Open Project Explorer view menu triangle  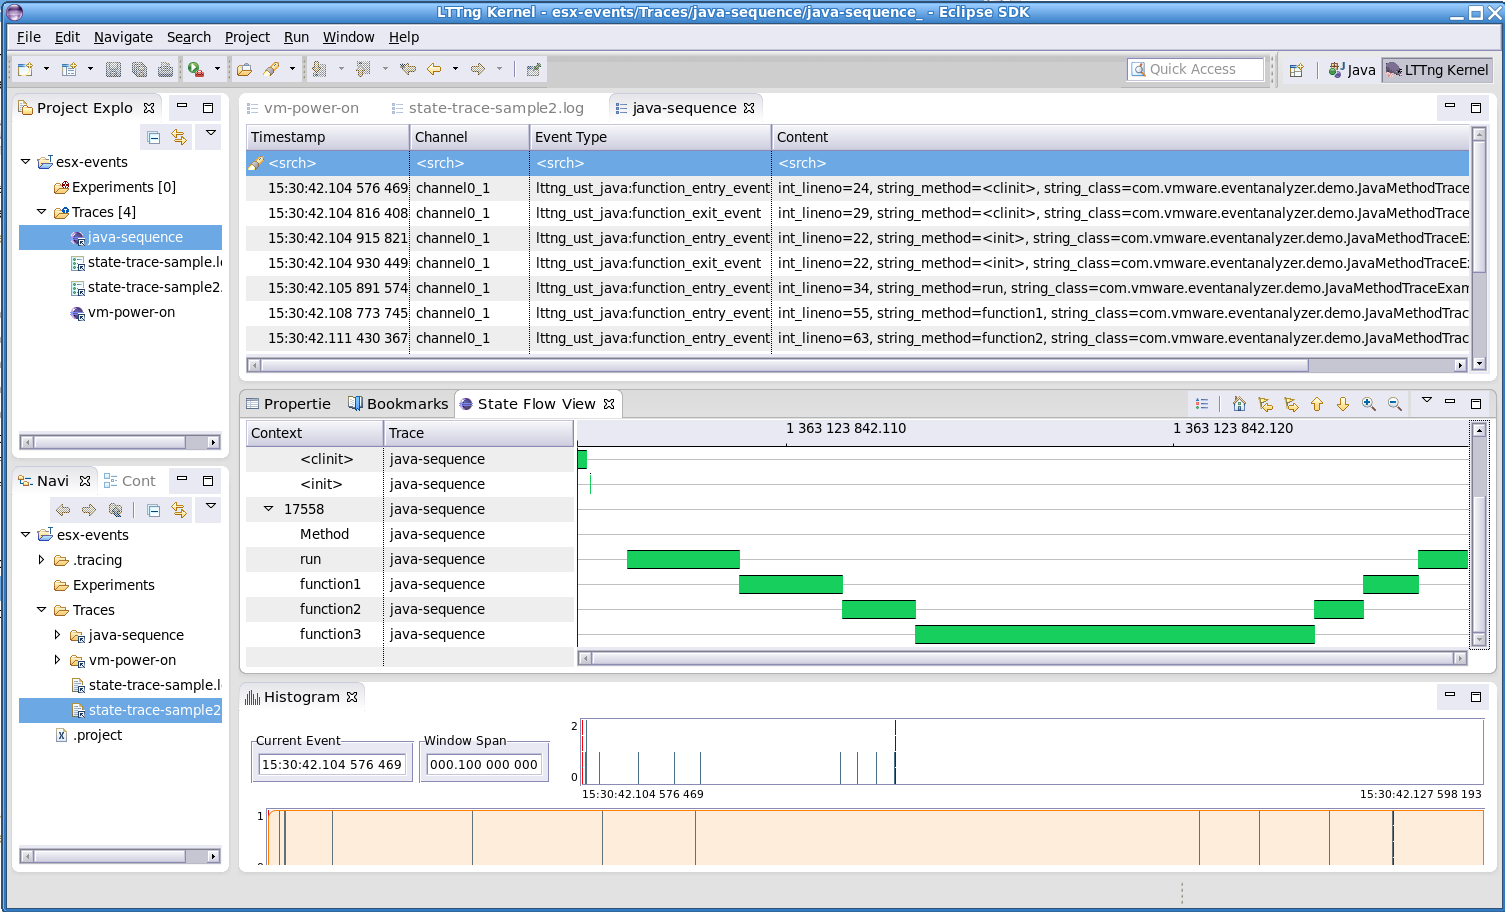click(x=210, y=133)
